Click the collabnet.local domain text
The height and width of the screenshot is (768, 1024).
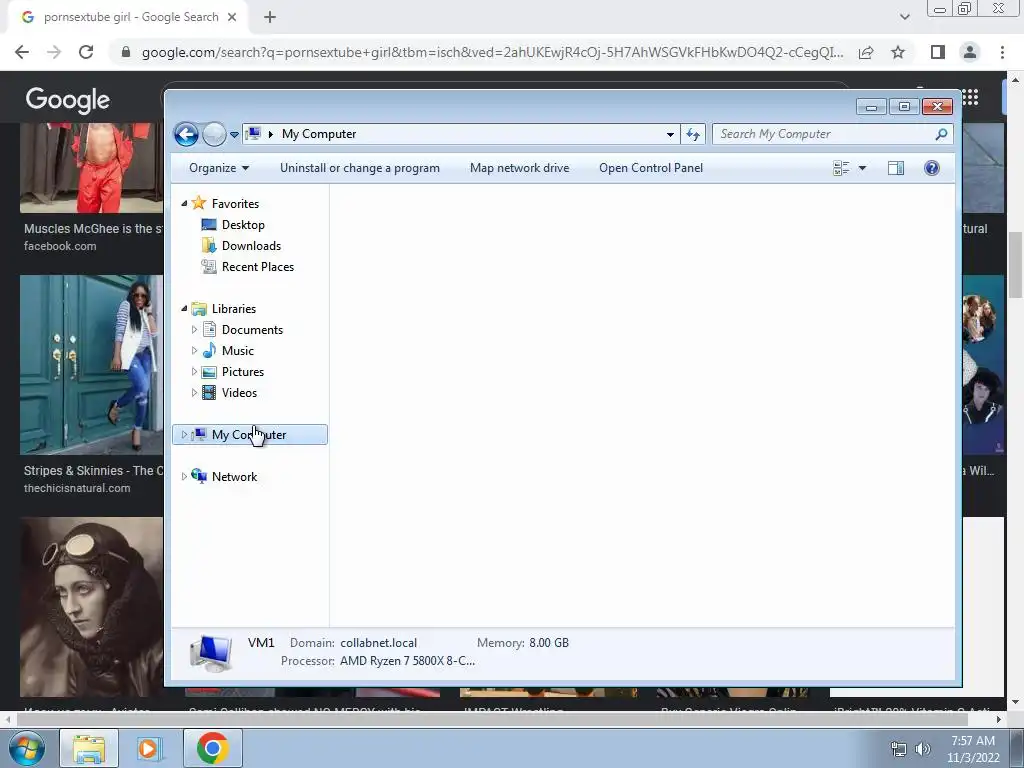(x=378, y=643)
